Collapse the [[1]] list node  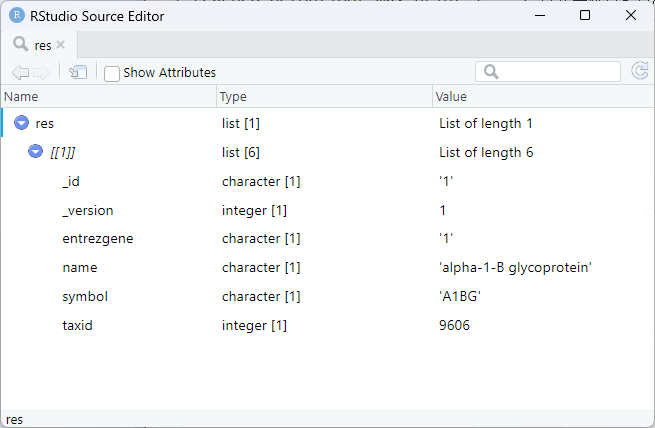click(x=36, y=151)
